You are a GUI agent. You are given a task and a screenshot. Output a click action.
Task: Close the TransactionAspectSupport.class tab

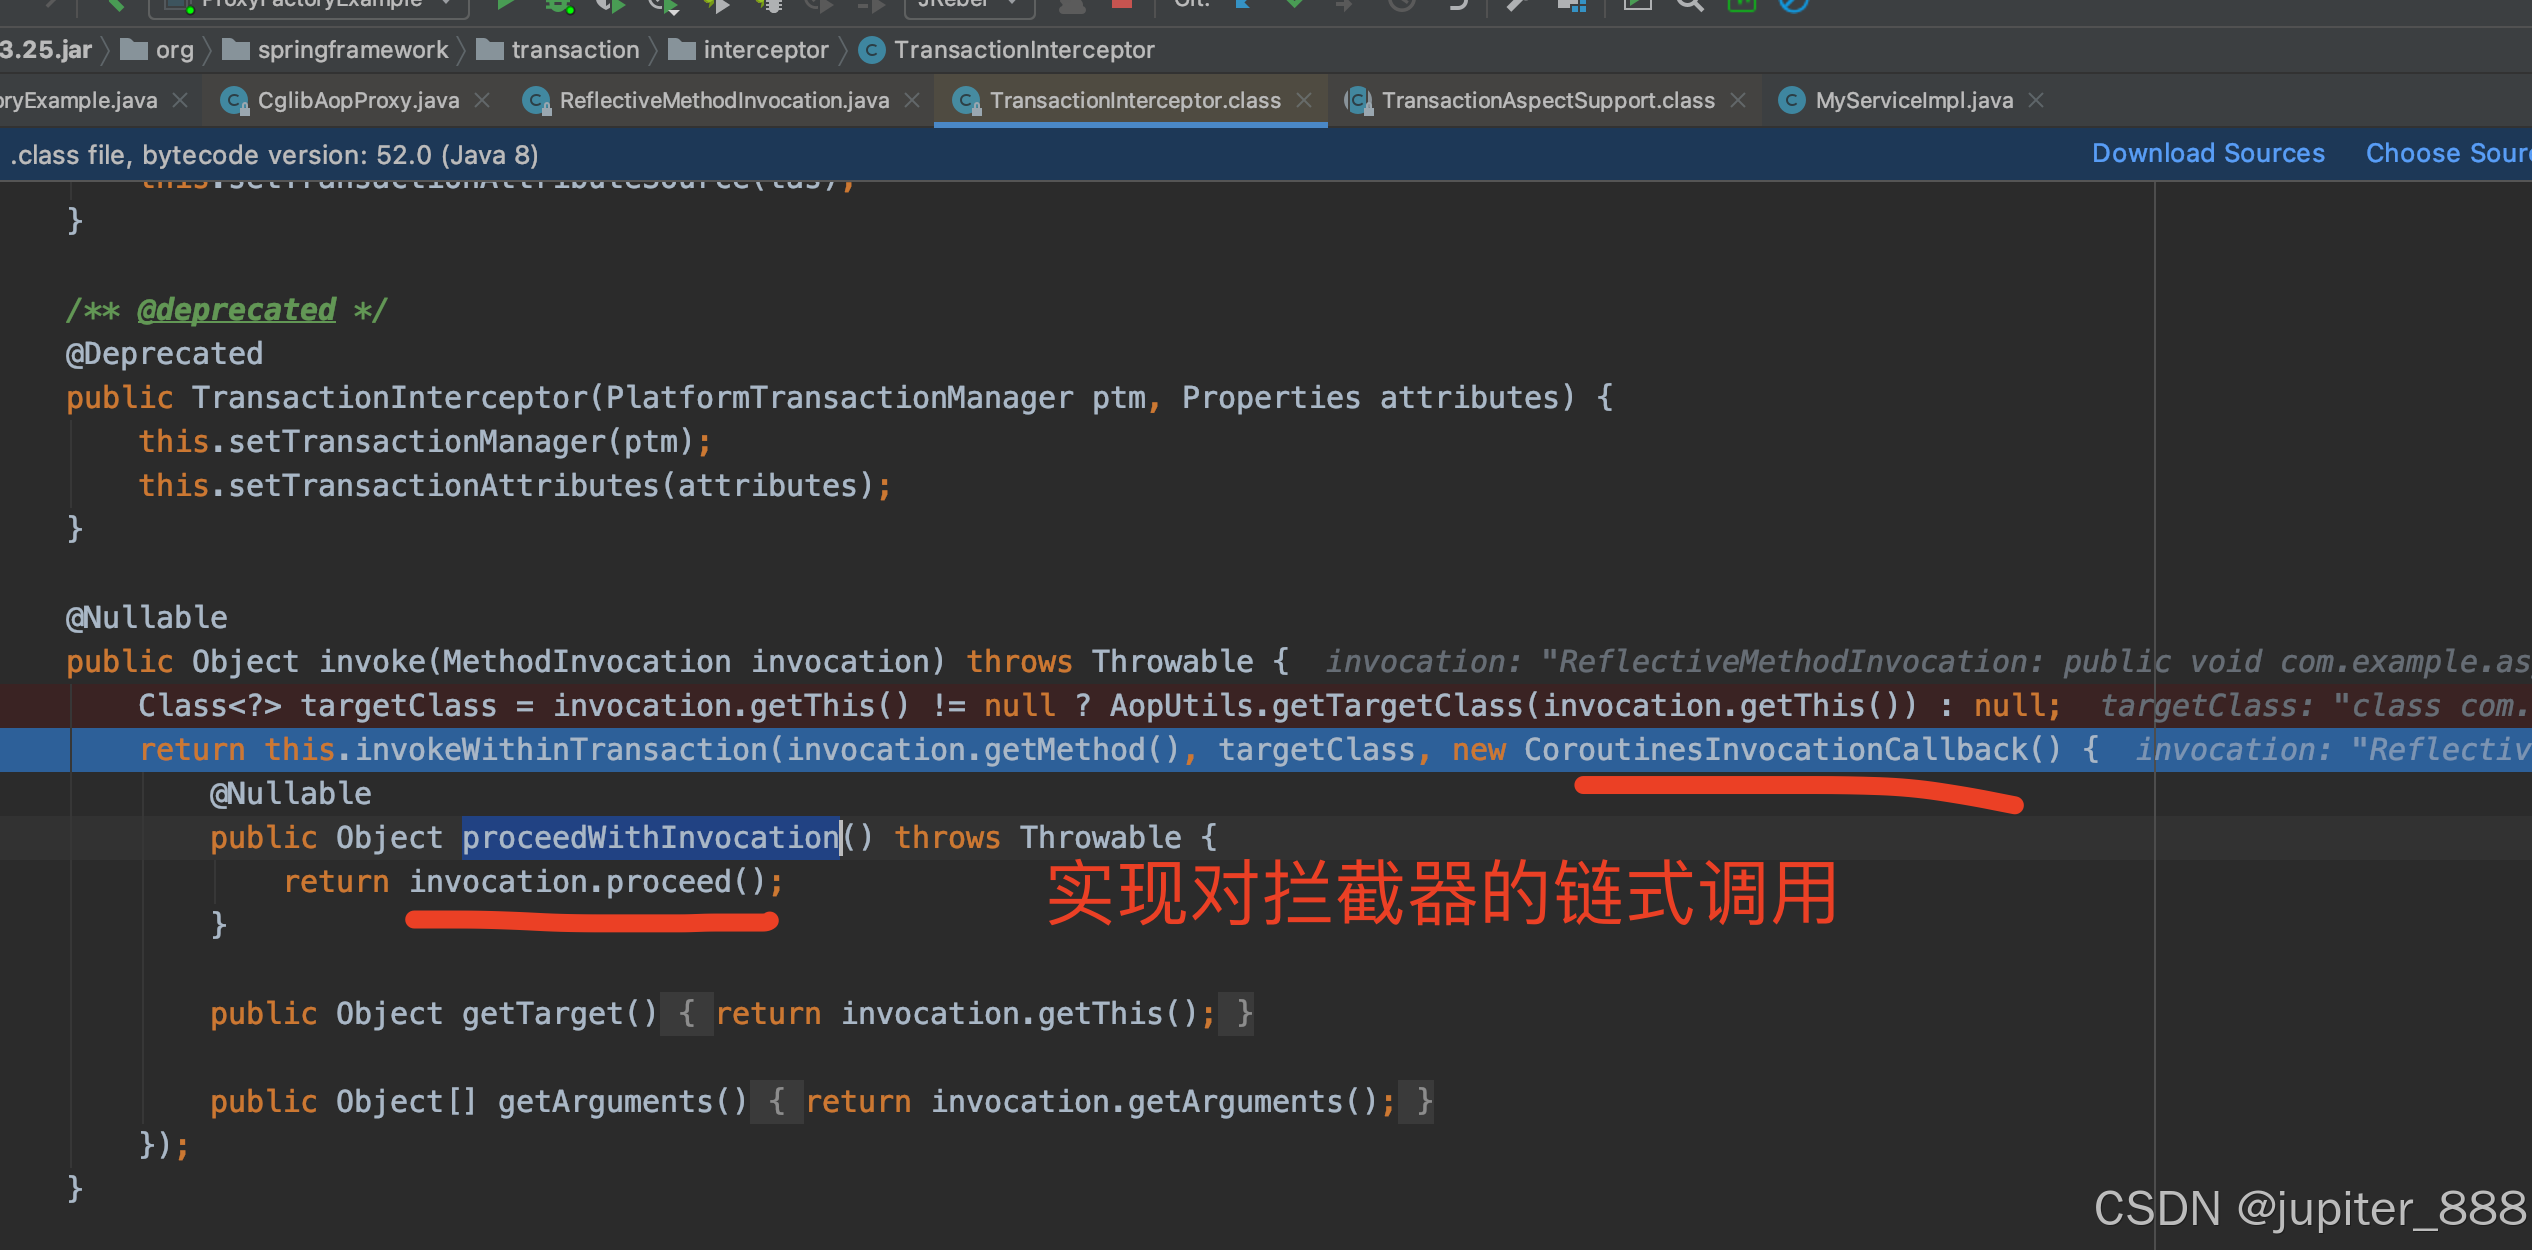[x=1738, y=100]
